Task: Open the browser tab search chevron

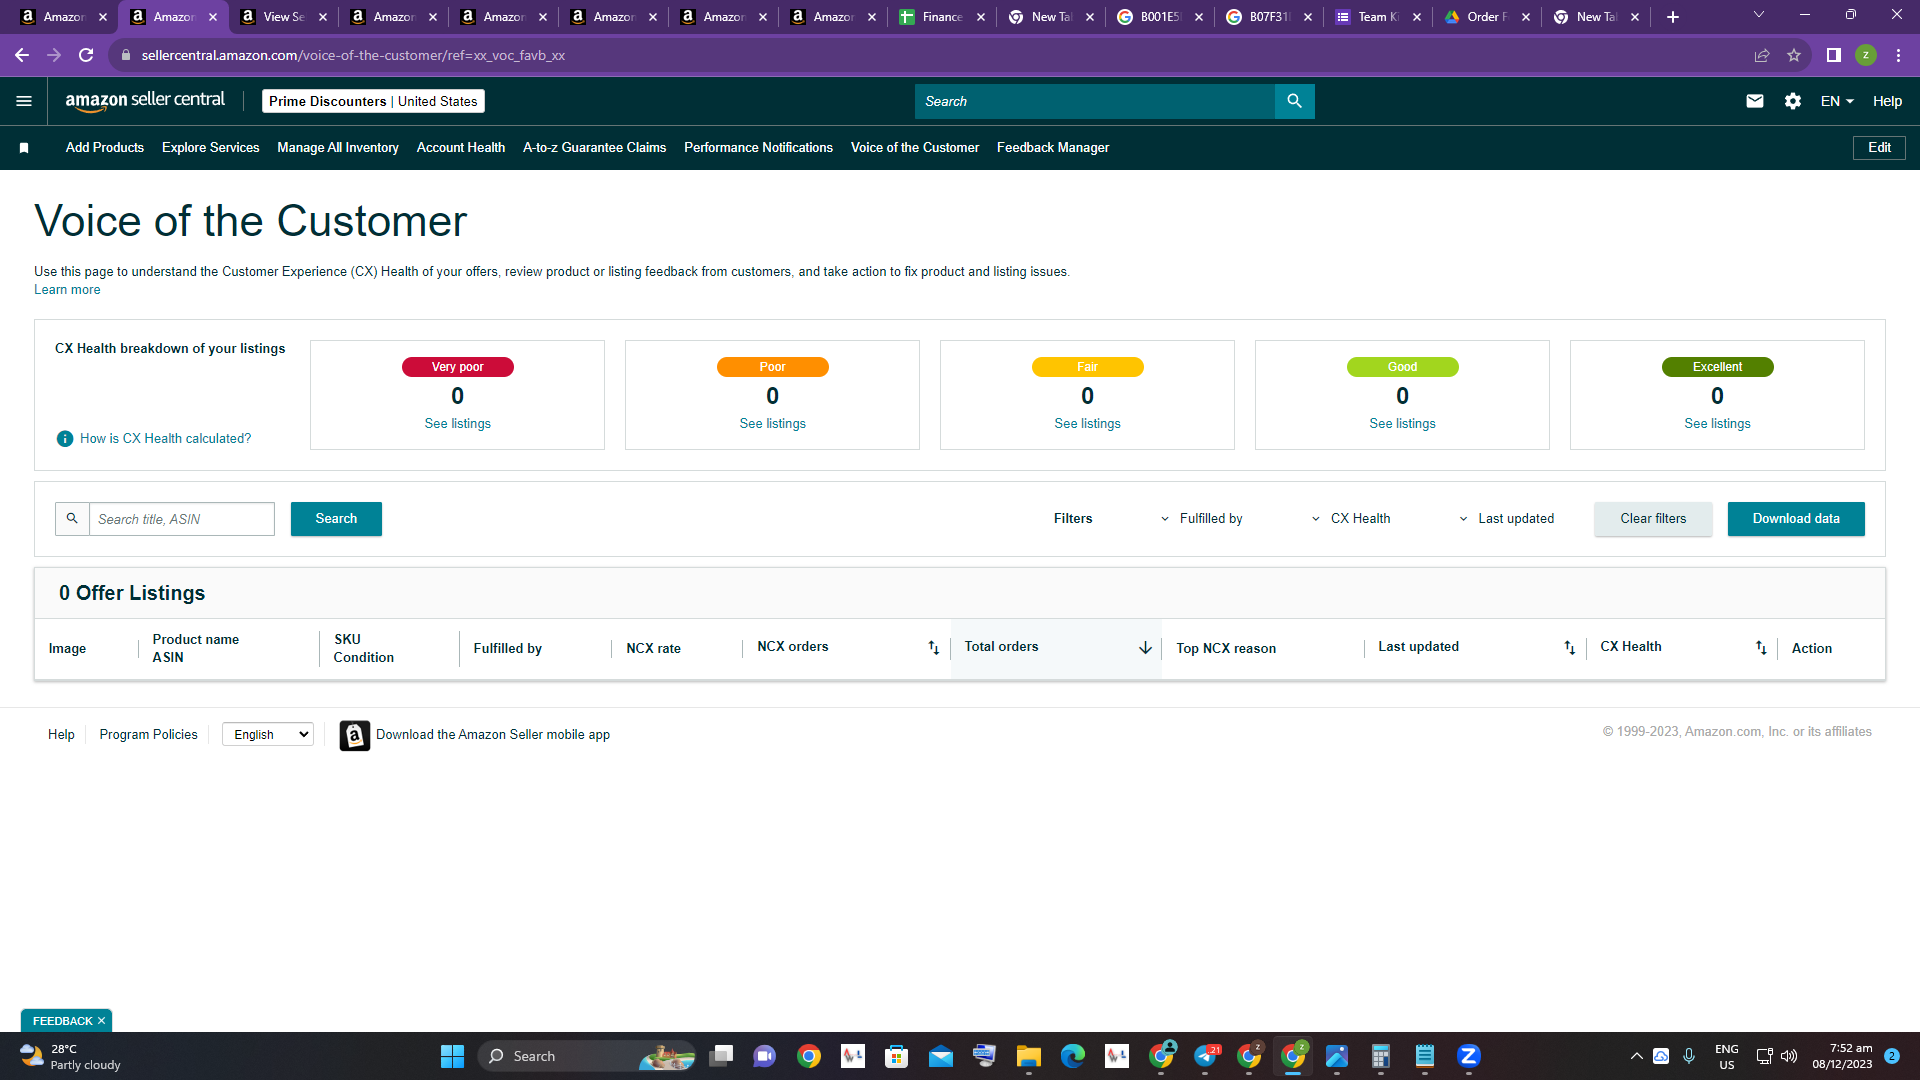Action: pos(1759,15)
